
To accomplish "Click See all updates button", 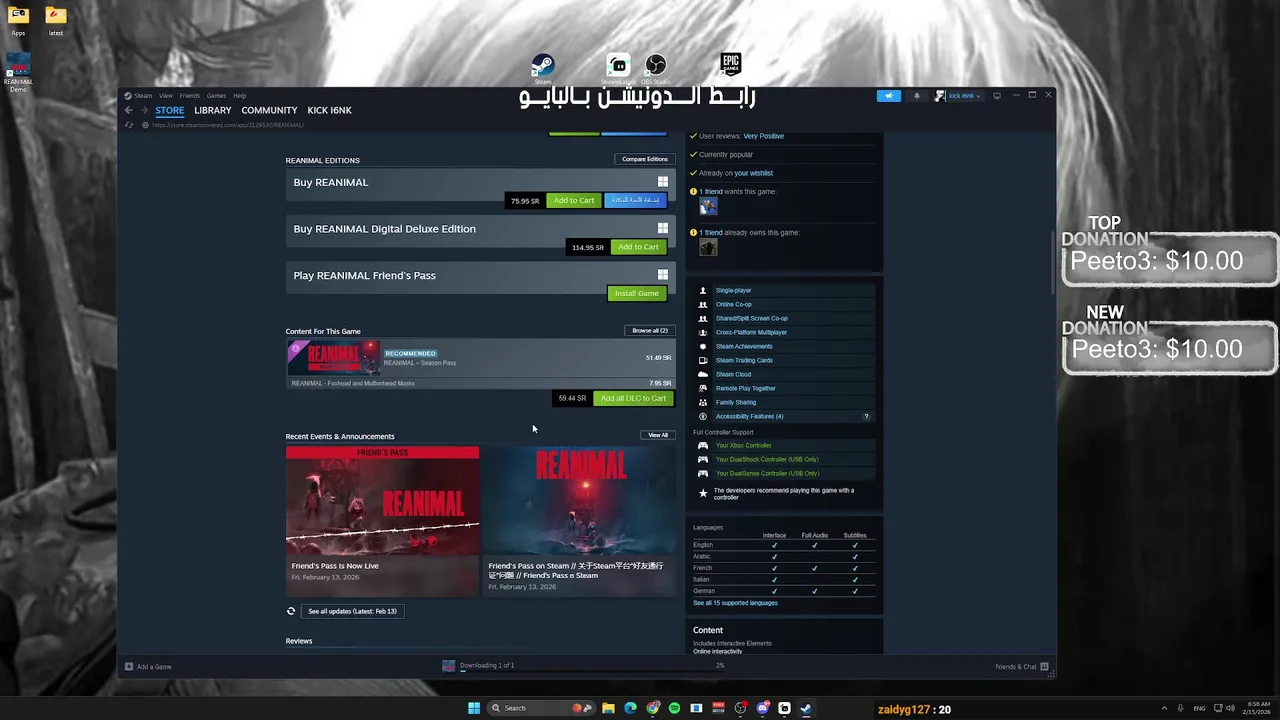I will (x=352, y=611).
